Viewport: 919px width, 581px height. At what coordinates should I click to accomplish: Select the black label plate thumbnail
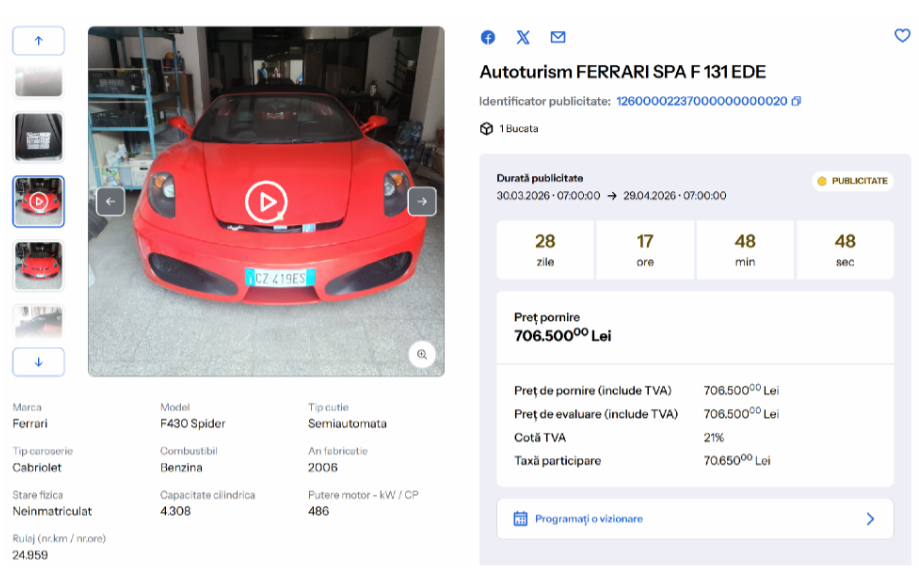point(39,137)
